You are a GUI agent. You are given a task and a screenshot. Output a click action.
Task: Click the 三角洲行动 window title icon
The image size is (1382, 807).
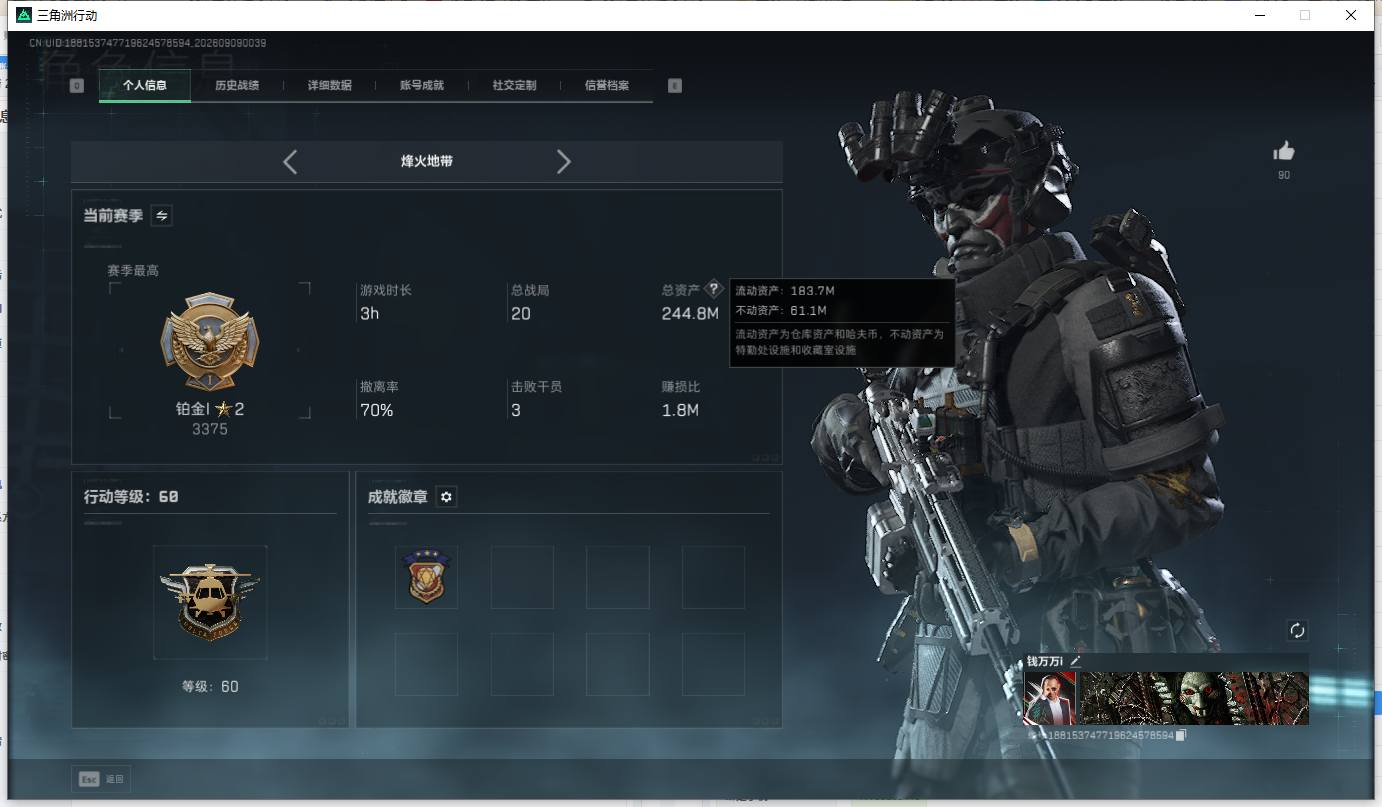pos(24,15)
